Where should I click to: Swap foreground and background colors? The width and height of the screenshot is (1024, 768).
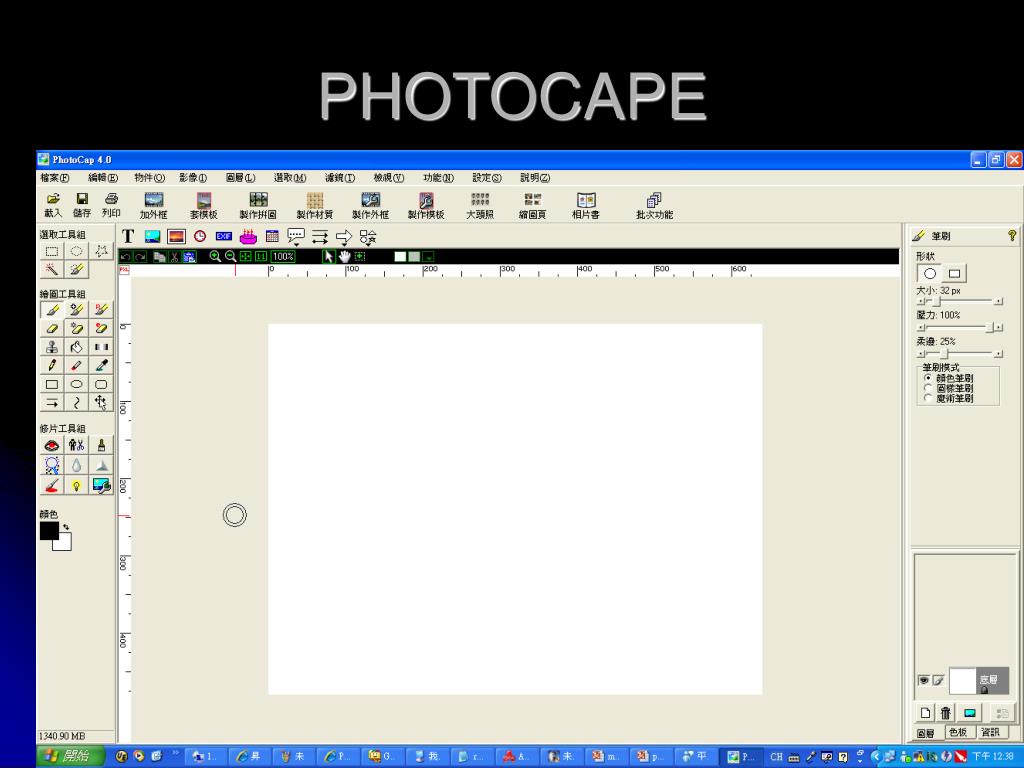coord(65,526)
